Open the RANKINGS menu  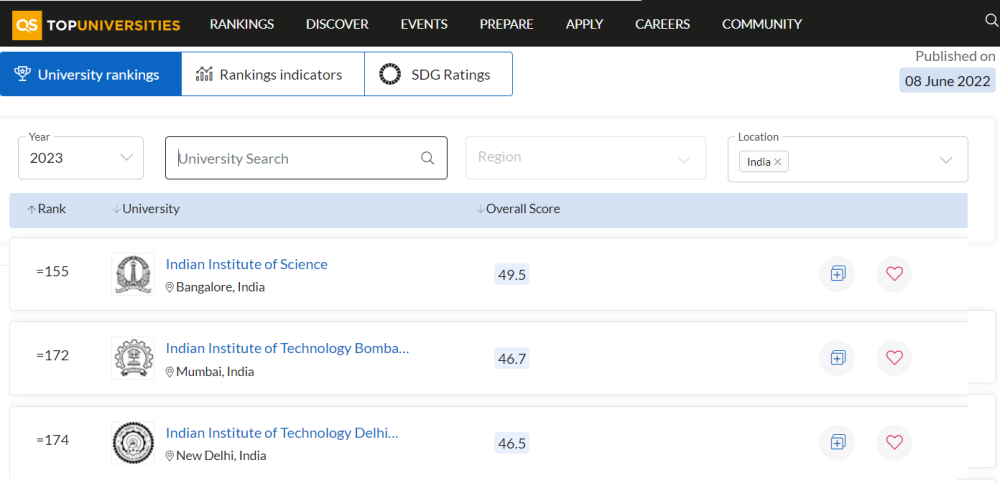tap(242, 24)
